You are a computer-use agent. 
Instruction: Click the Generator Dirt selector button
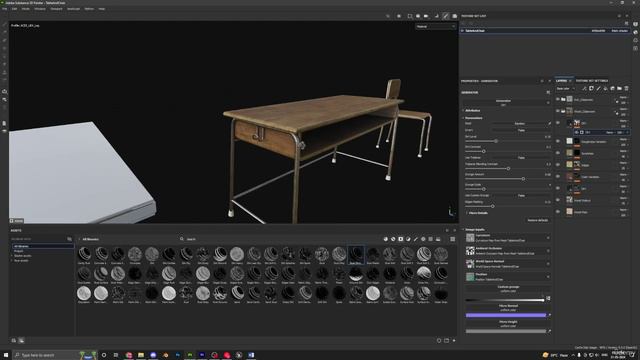click(503, 102)
